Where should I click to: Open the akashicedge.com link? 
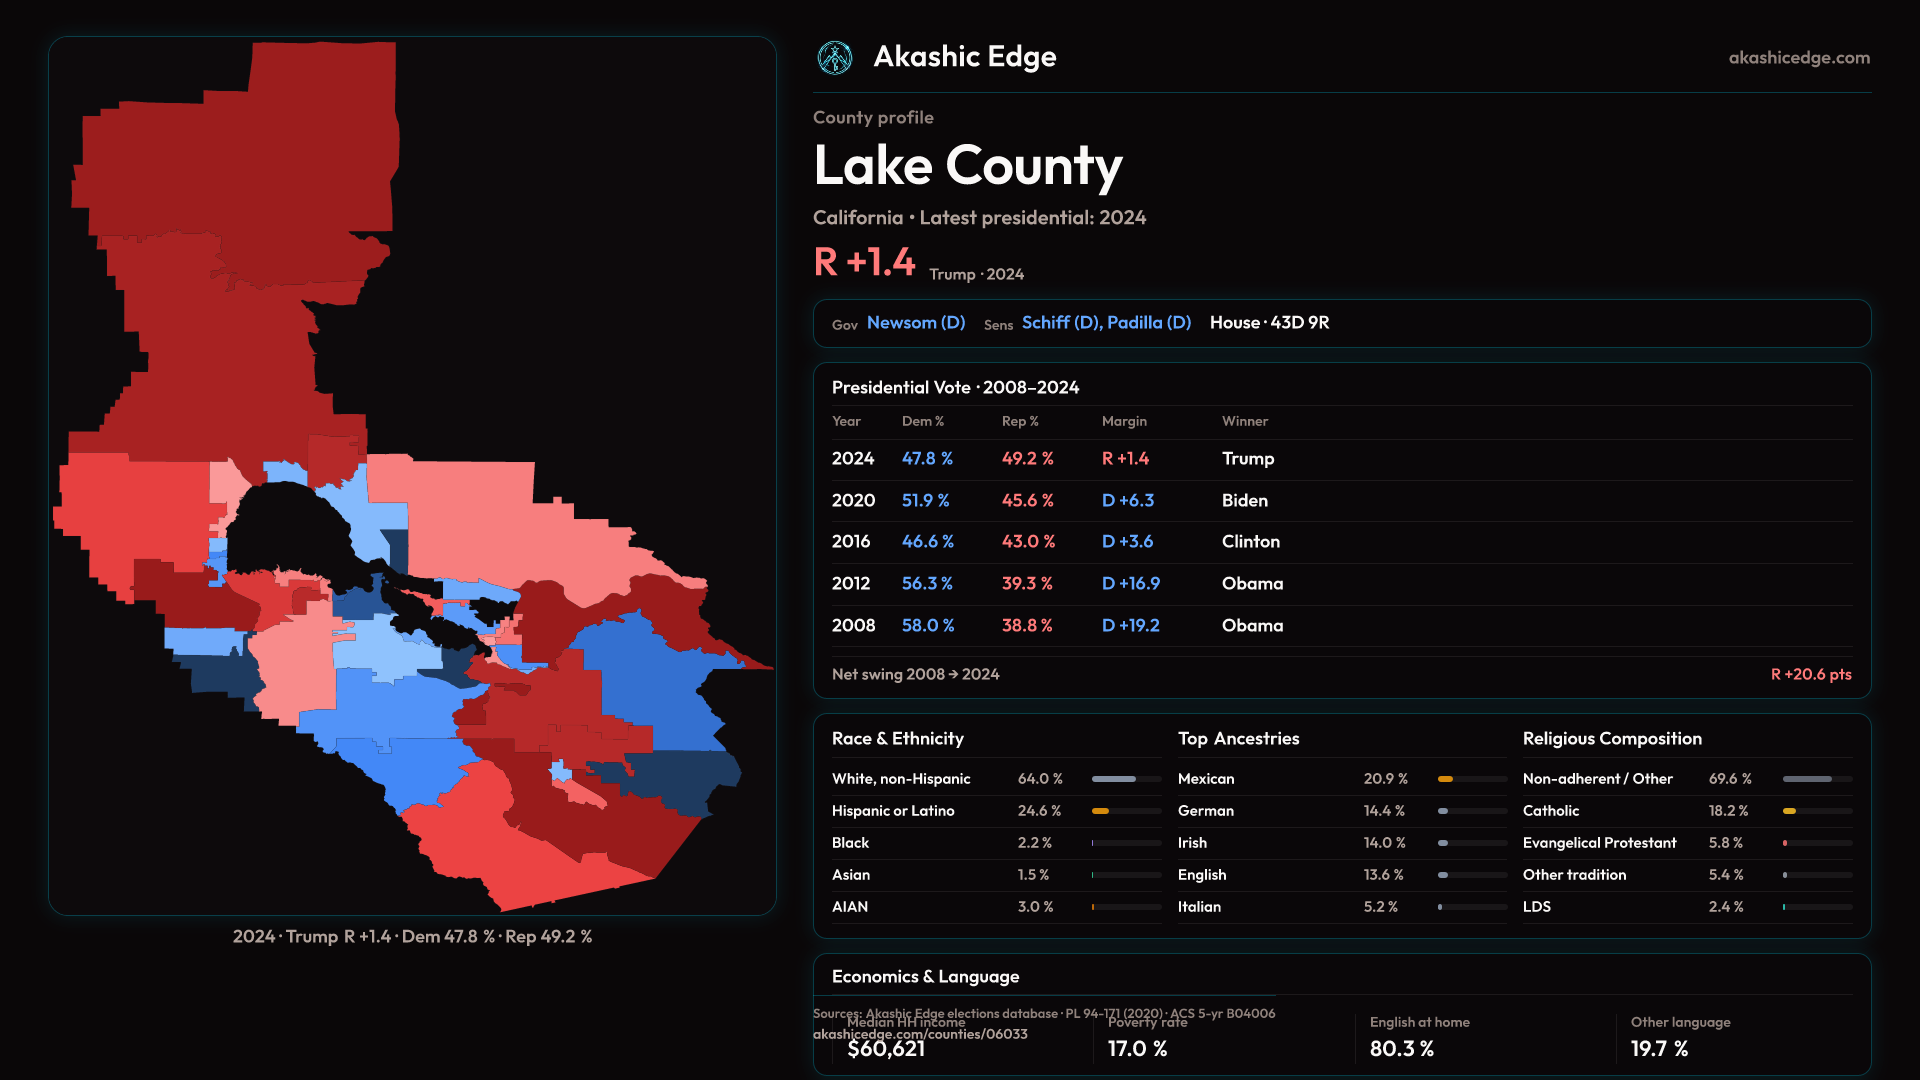tap(1798, 58)
